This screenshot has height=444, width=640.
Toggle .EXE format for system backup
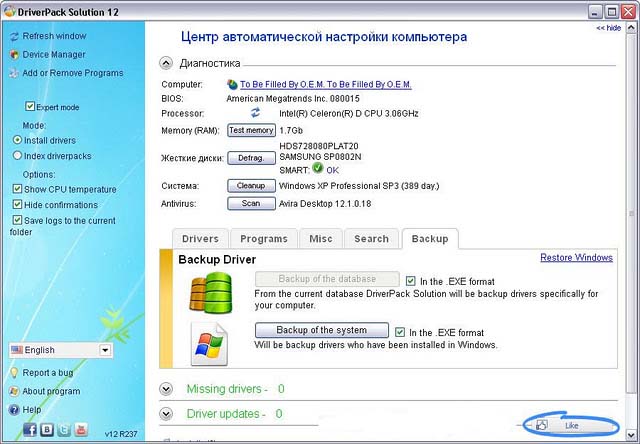point(400,332)
